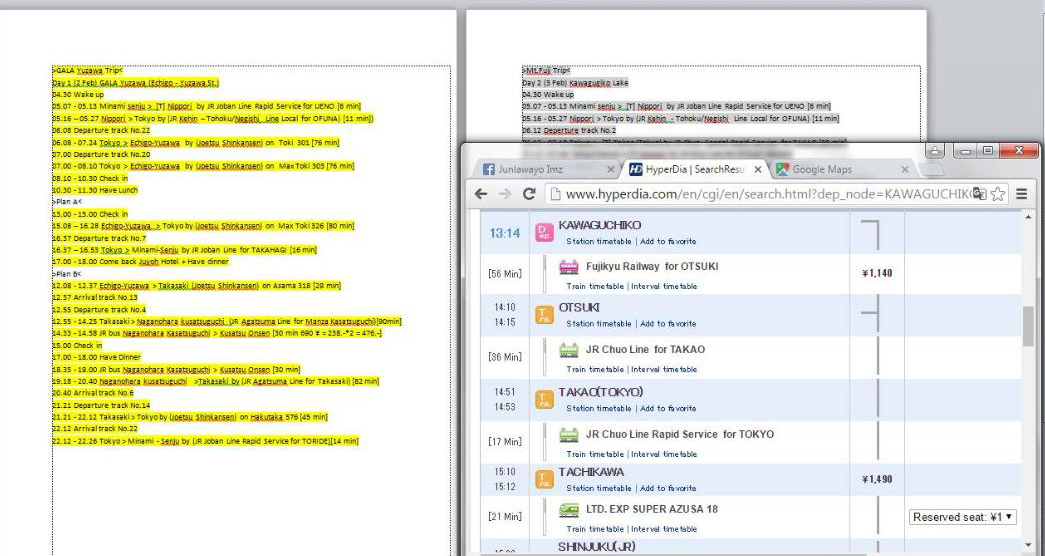Open the Reserved seat dropdown

(962, 517)
